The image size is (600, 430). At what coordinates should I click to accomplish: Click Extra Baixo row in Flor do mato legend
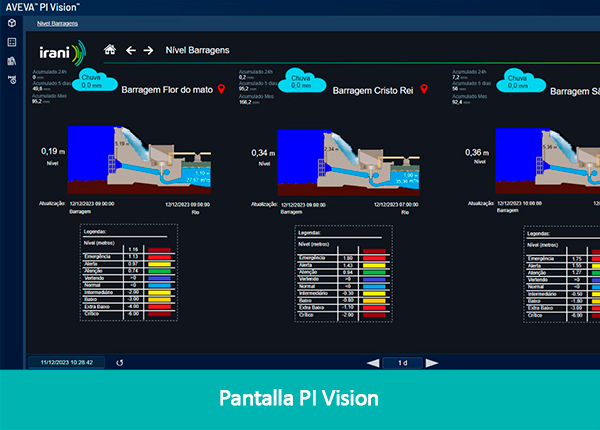[129, 307]
